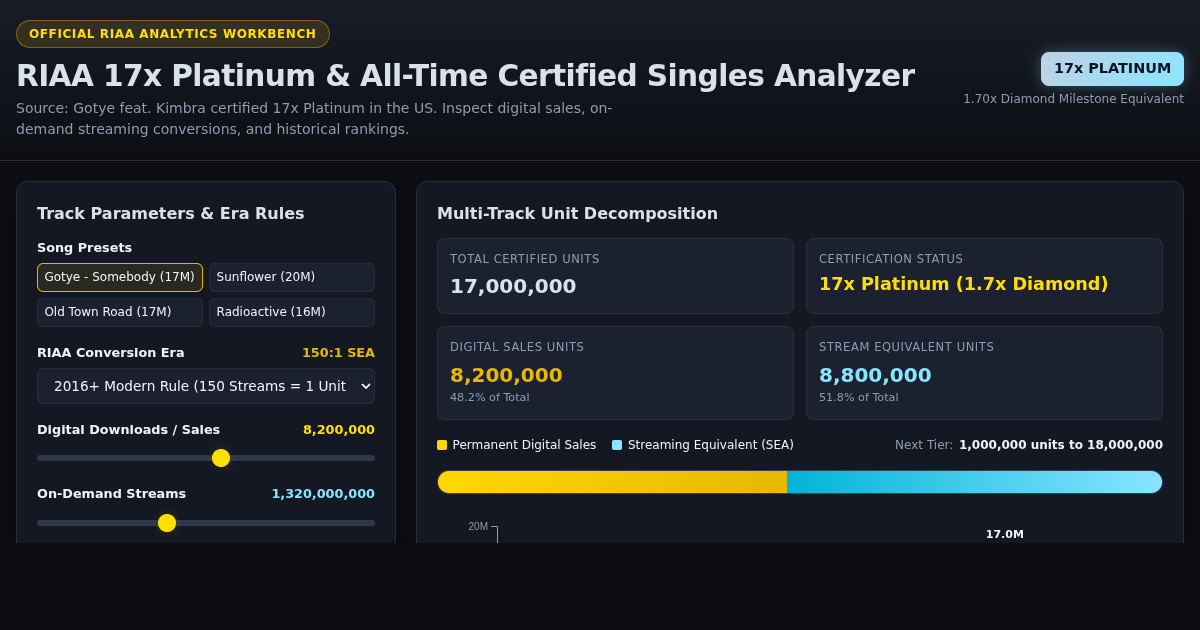Click the '1,000,000 units to 18,000,000' next tier text
The height and width of the screenshot is (630, 1200).
coord(1061,445)
